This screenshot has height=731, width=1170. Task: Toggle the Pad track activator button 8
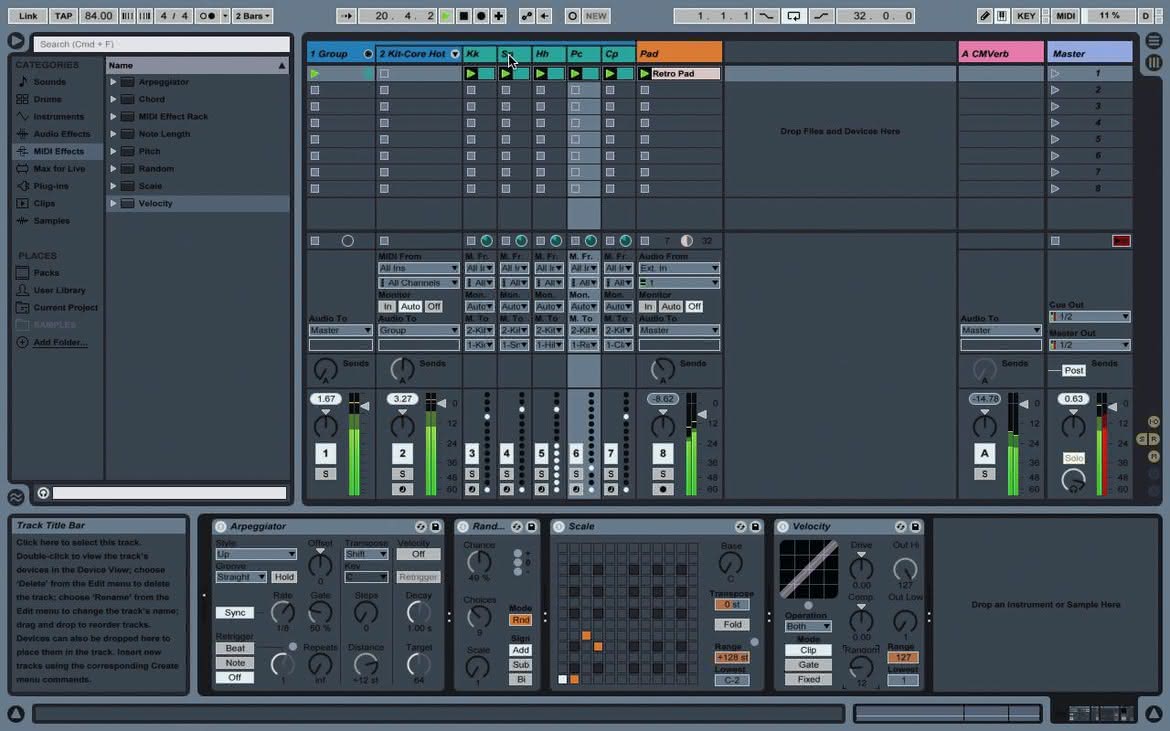click(x=663, y=454)
